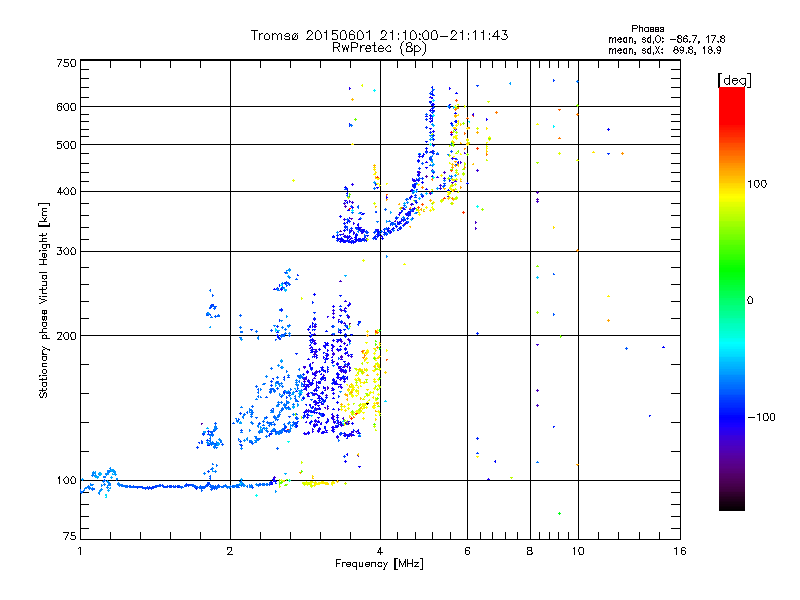This screenshot has height=600, width=800.
Task: Click the colorbar "-100" tick label
Action: [x=761, y=417]
